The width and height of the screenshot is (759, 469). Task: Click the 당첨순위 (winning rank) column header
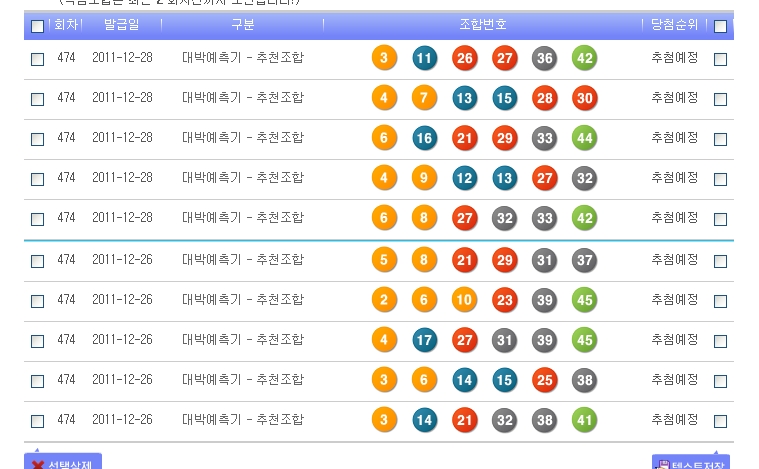tap(674, 24)
